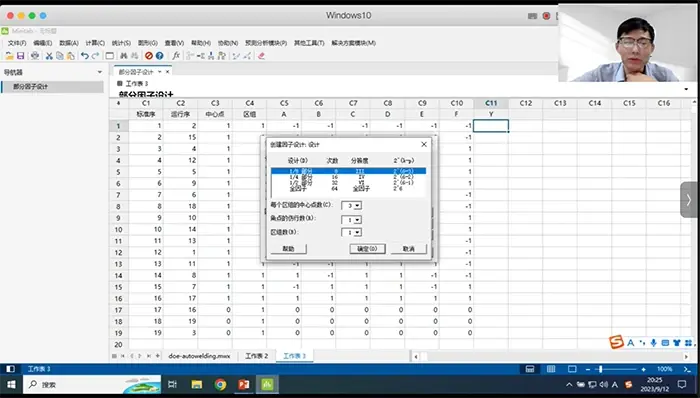
Task: Select the 1/2 部分 design row
Action: 349,183
